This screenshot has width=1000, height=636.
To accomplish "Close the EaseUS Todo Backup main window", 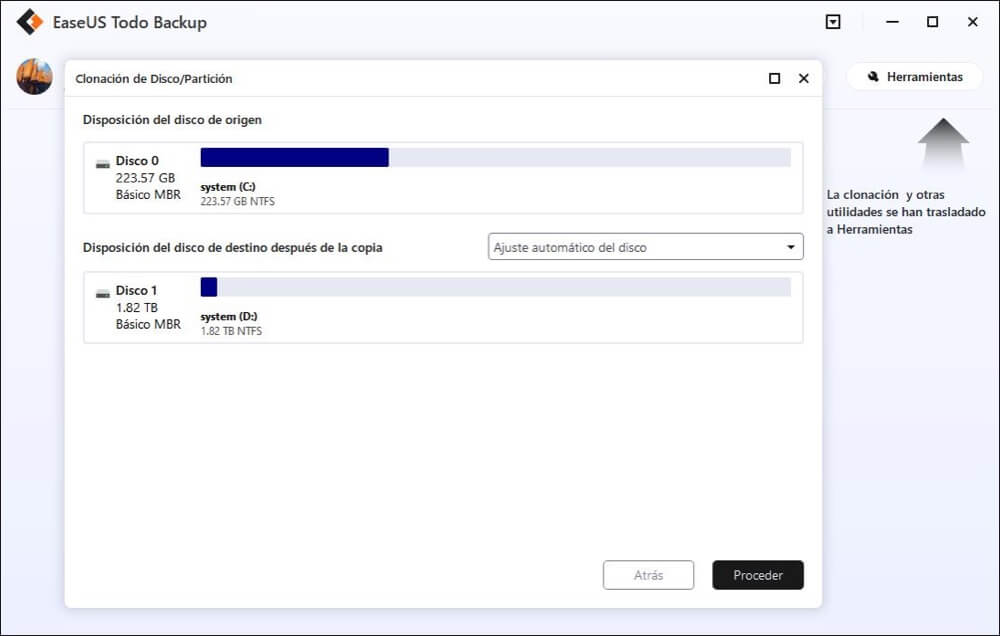I will (x=973, y=22).
